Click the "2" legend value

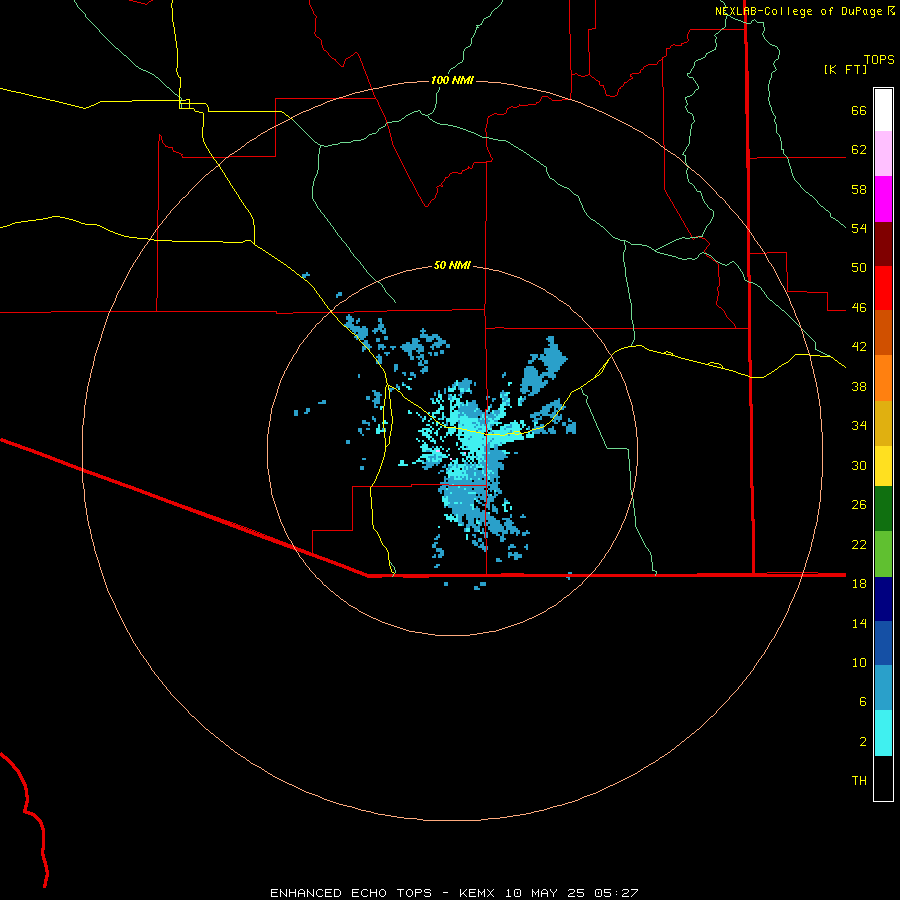pos(863,742)
